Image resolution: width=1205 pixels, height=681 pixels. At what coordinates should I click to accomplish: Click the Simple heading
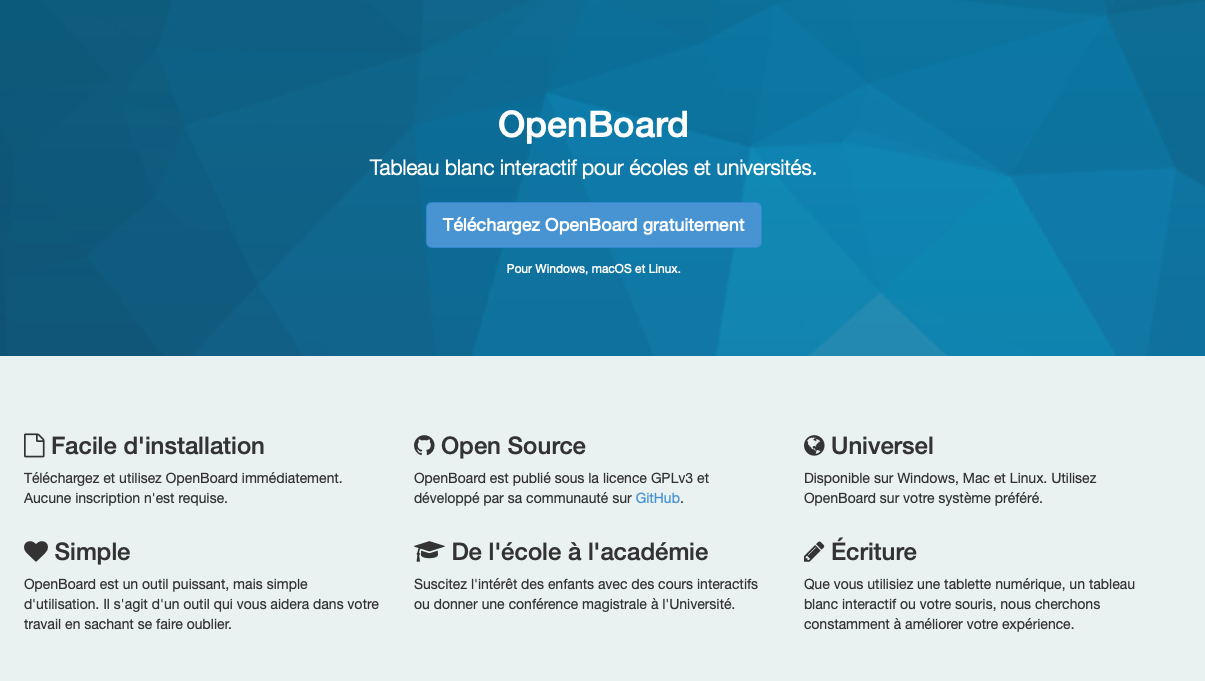92,551
